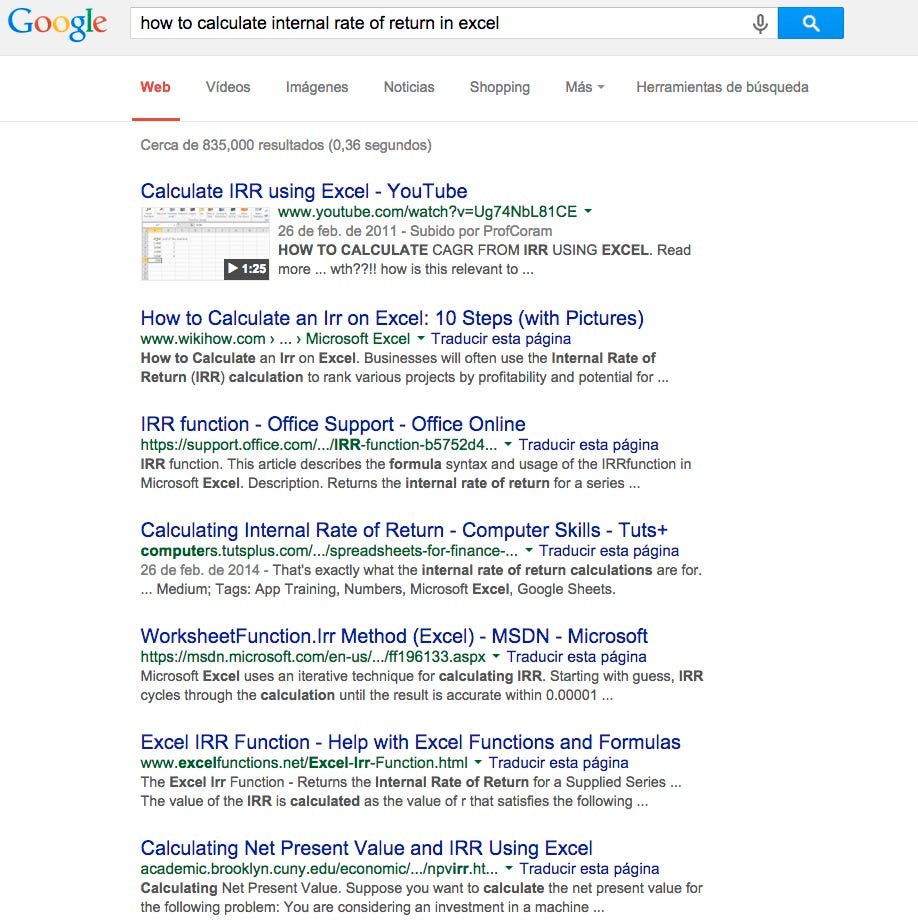
Task: Play the 1:25 video badge
Action: coord(246,269)
